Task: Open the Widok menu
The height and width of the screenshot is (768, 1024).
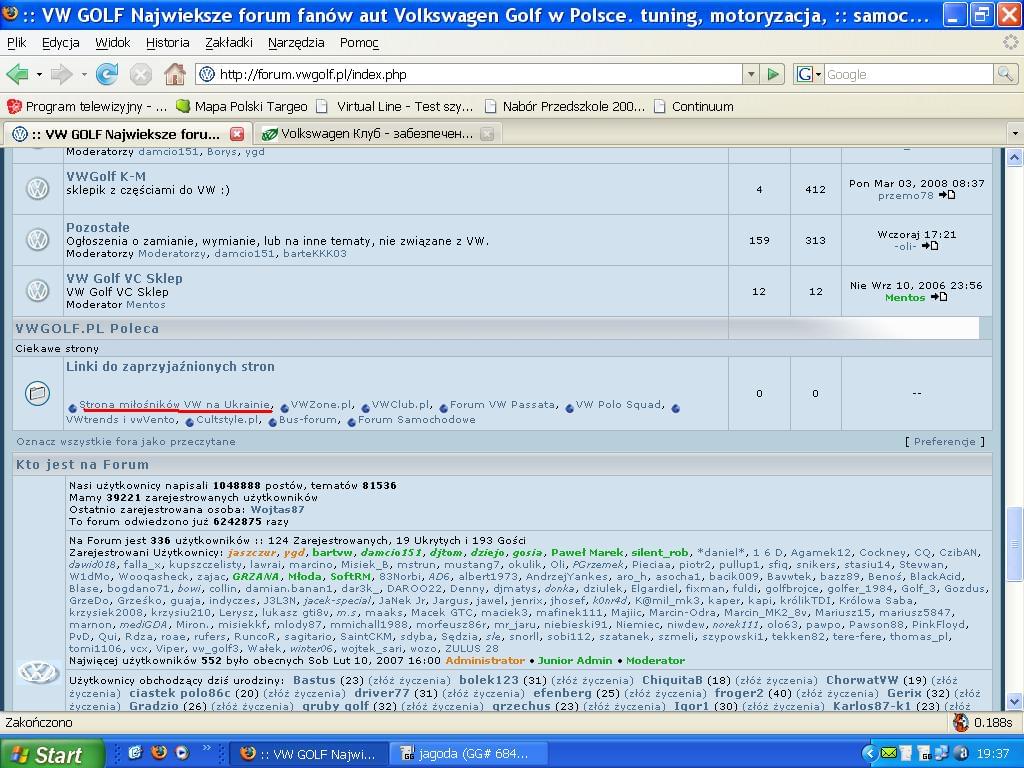Action: click(x=113, y=42)
